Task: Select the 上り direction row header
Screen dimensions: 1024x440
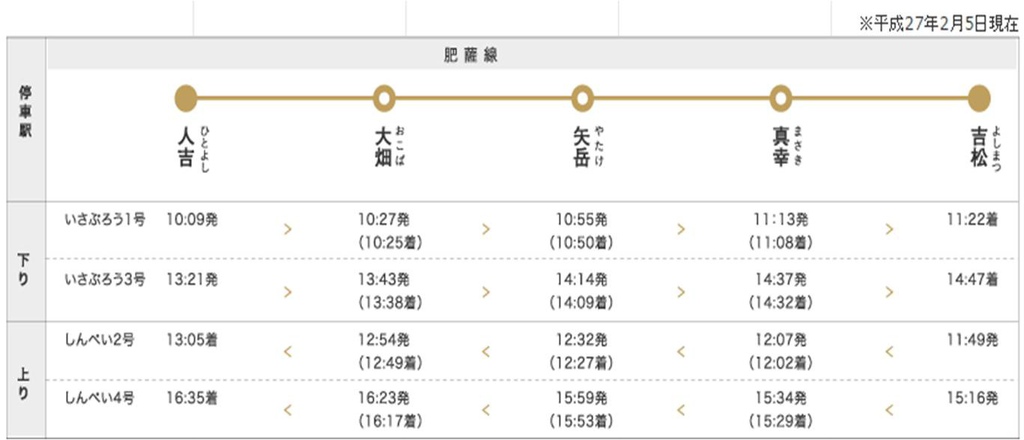Action: pyautogui.click(x=24, y=380)
